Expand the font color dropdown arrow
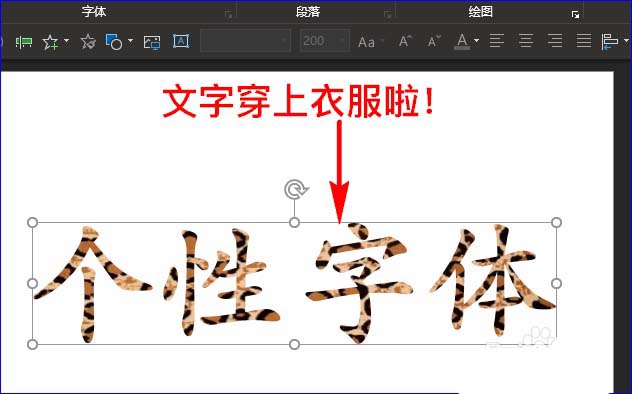 (x=476, y=41)
